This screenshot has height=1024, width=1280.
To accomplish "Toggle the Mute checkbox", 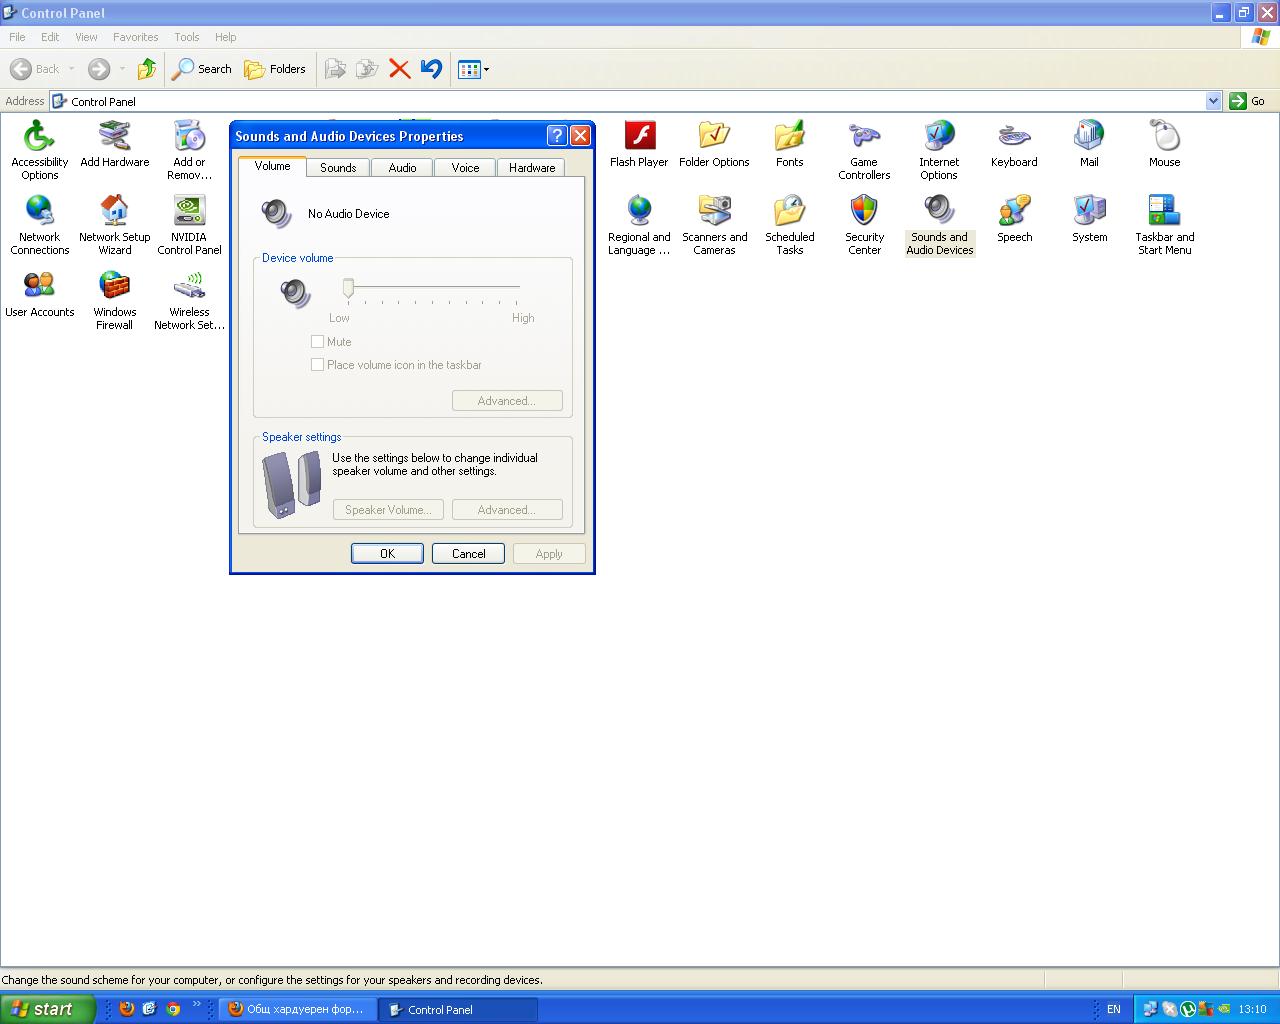I will point(318,342).
